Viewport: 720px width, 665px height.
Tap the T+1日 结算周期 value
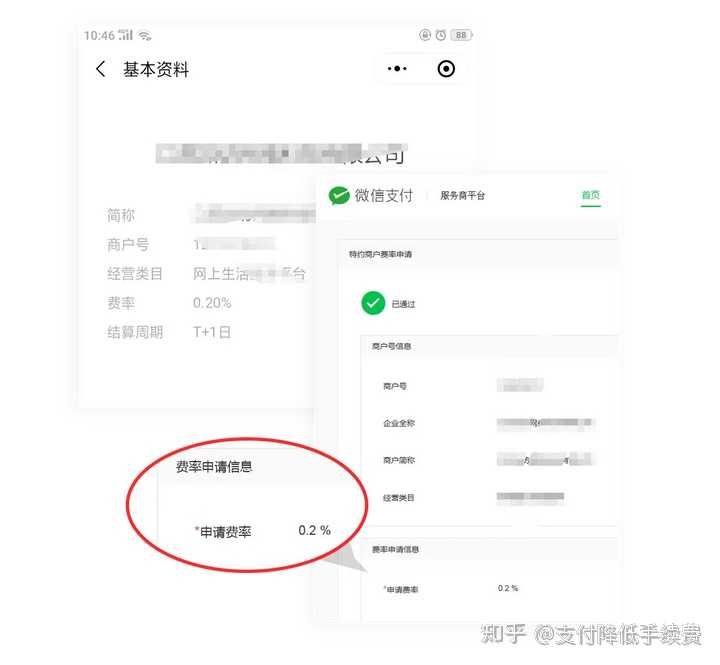pos(212,332)
